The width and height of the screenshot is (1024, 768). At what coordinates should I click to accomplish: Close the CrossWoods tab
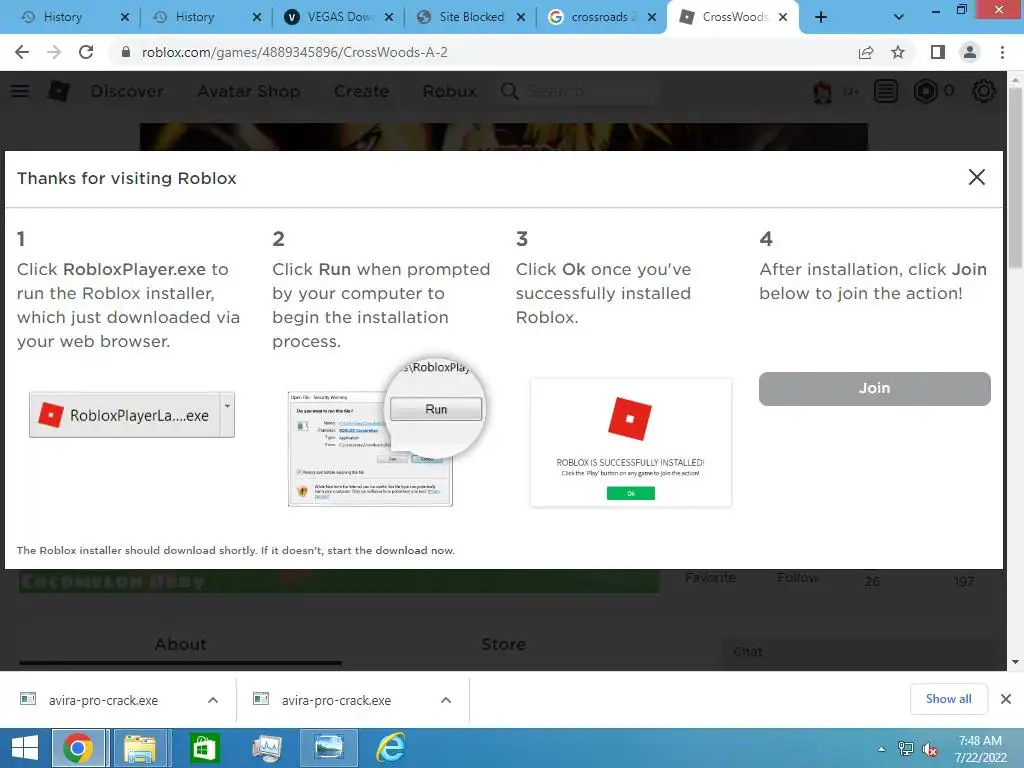783,17
